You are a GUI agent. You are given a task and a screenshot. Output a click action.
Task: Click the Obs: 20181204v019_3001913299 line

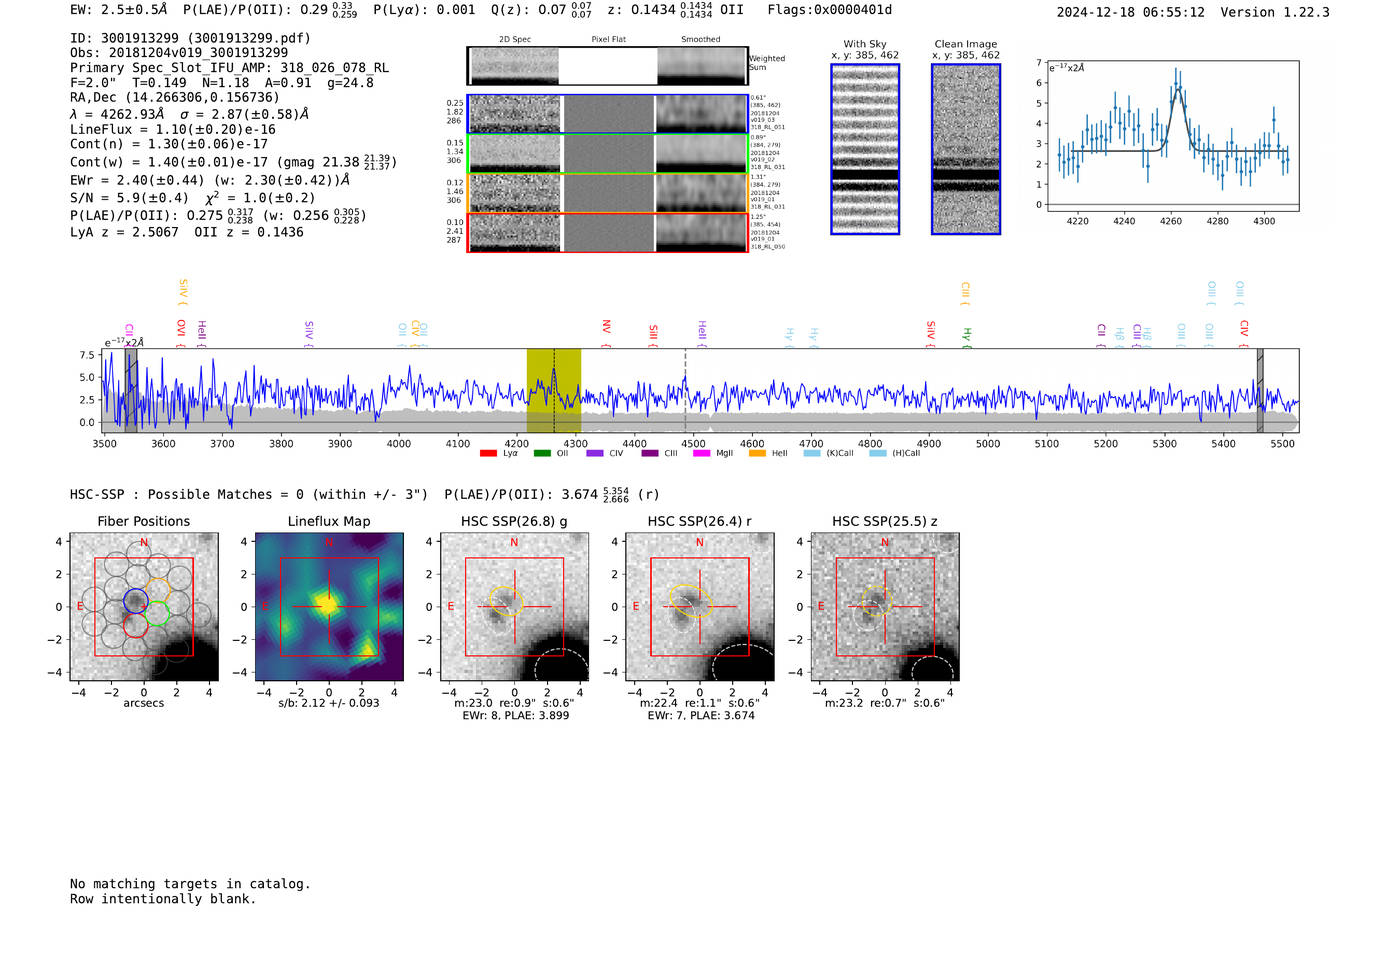[179, 53]
